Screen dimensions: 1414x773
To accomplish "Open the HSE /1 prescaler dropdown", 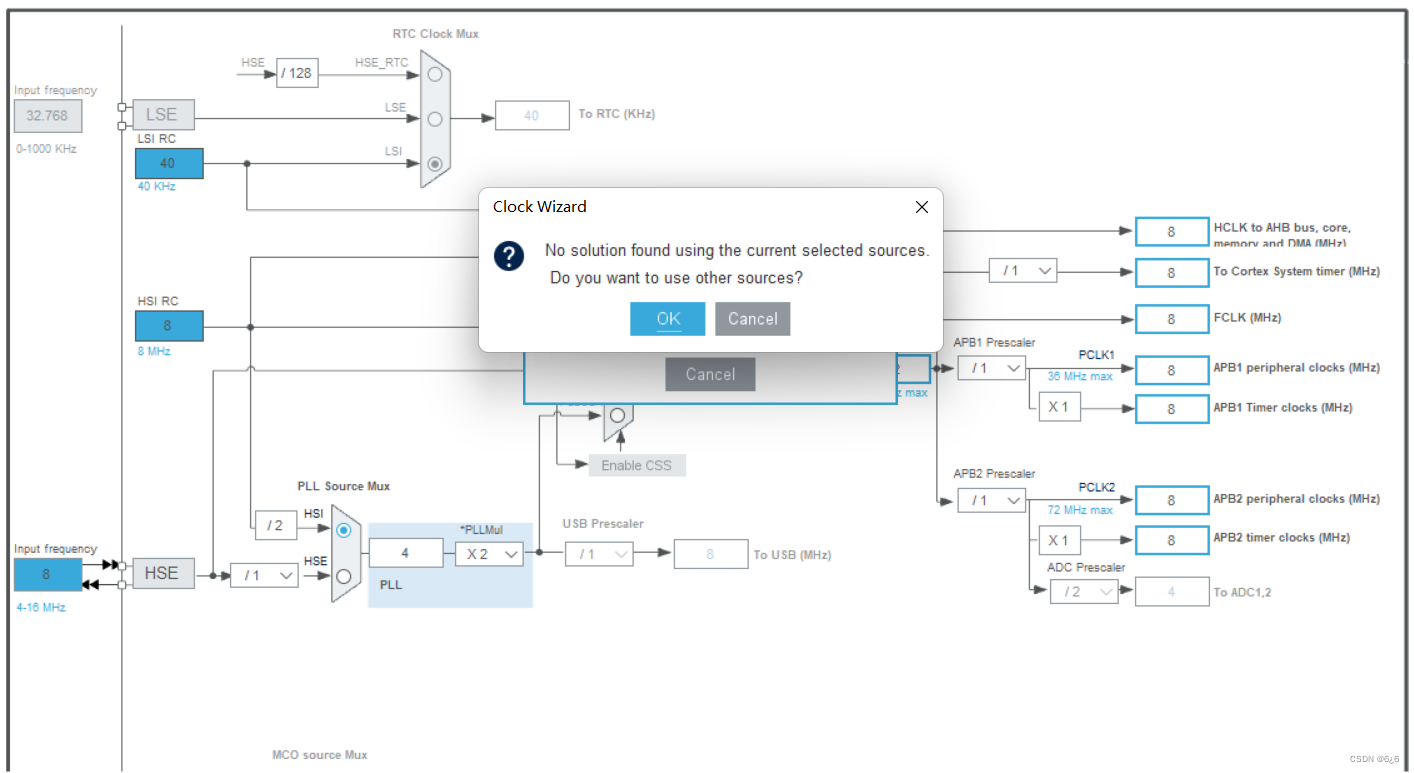I will point(264,575).
